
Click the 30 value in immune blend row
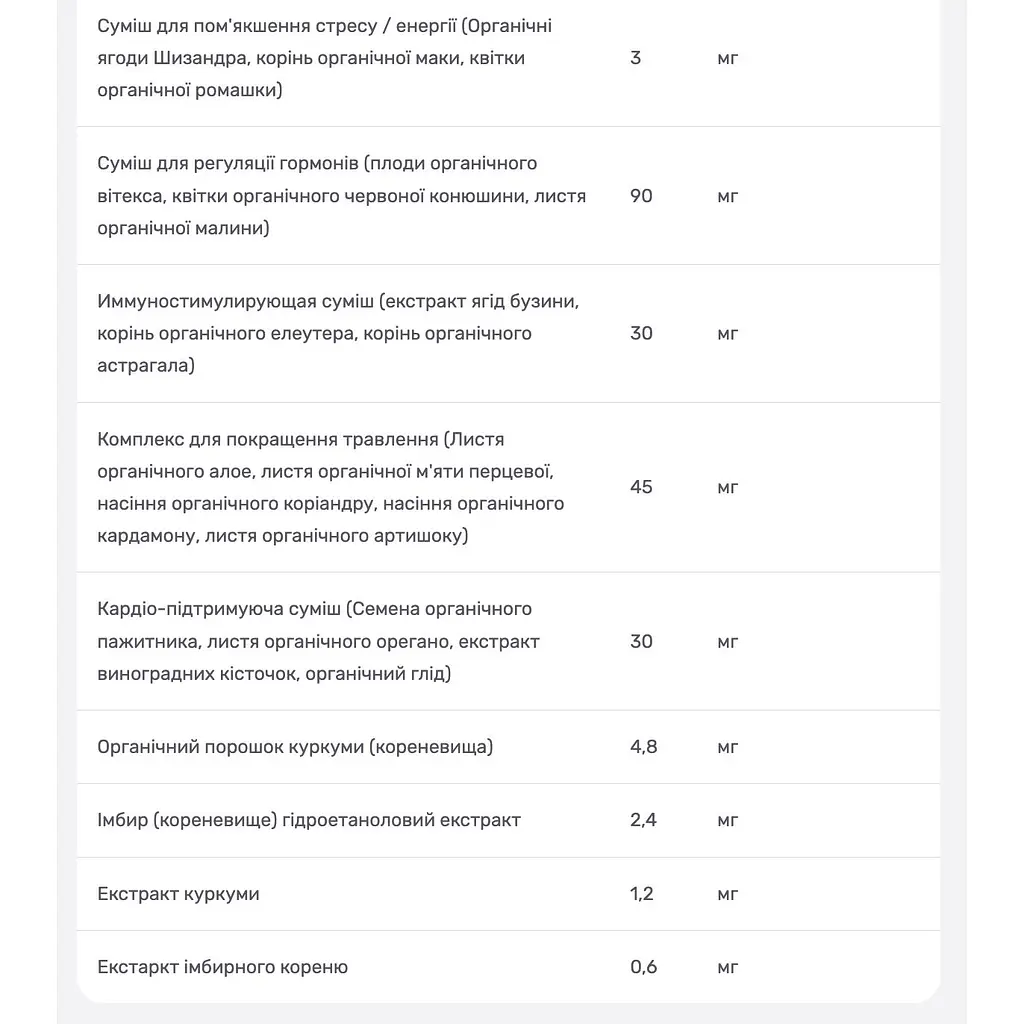(x=641, y=333)
